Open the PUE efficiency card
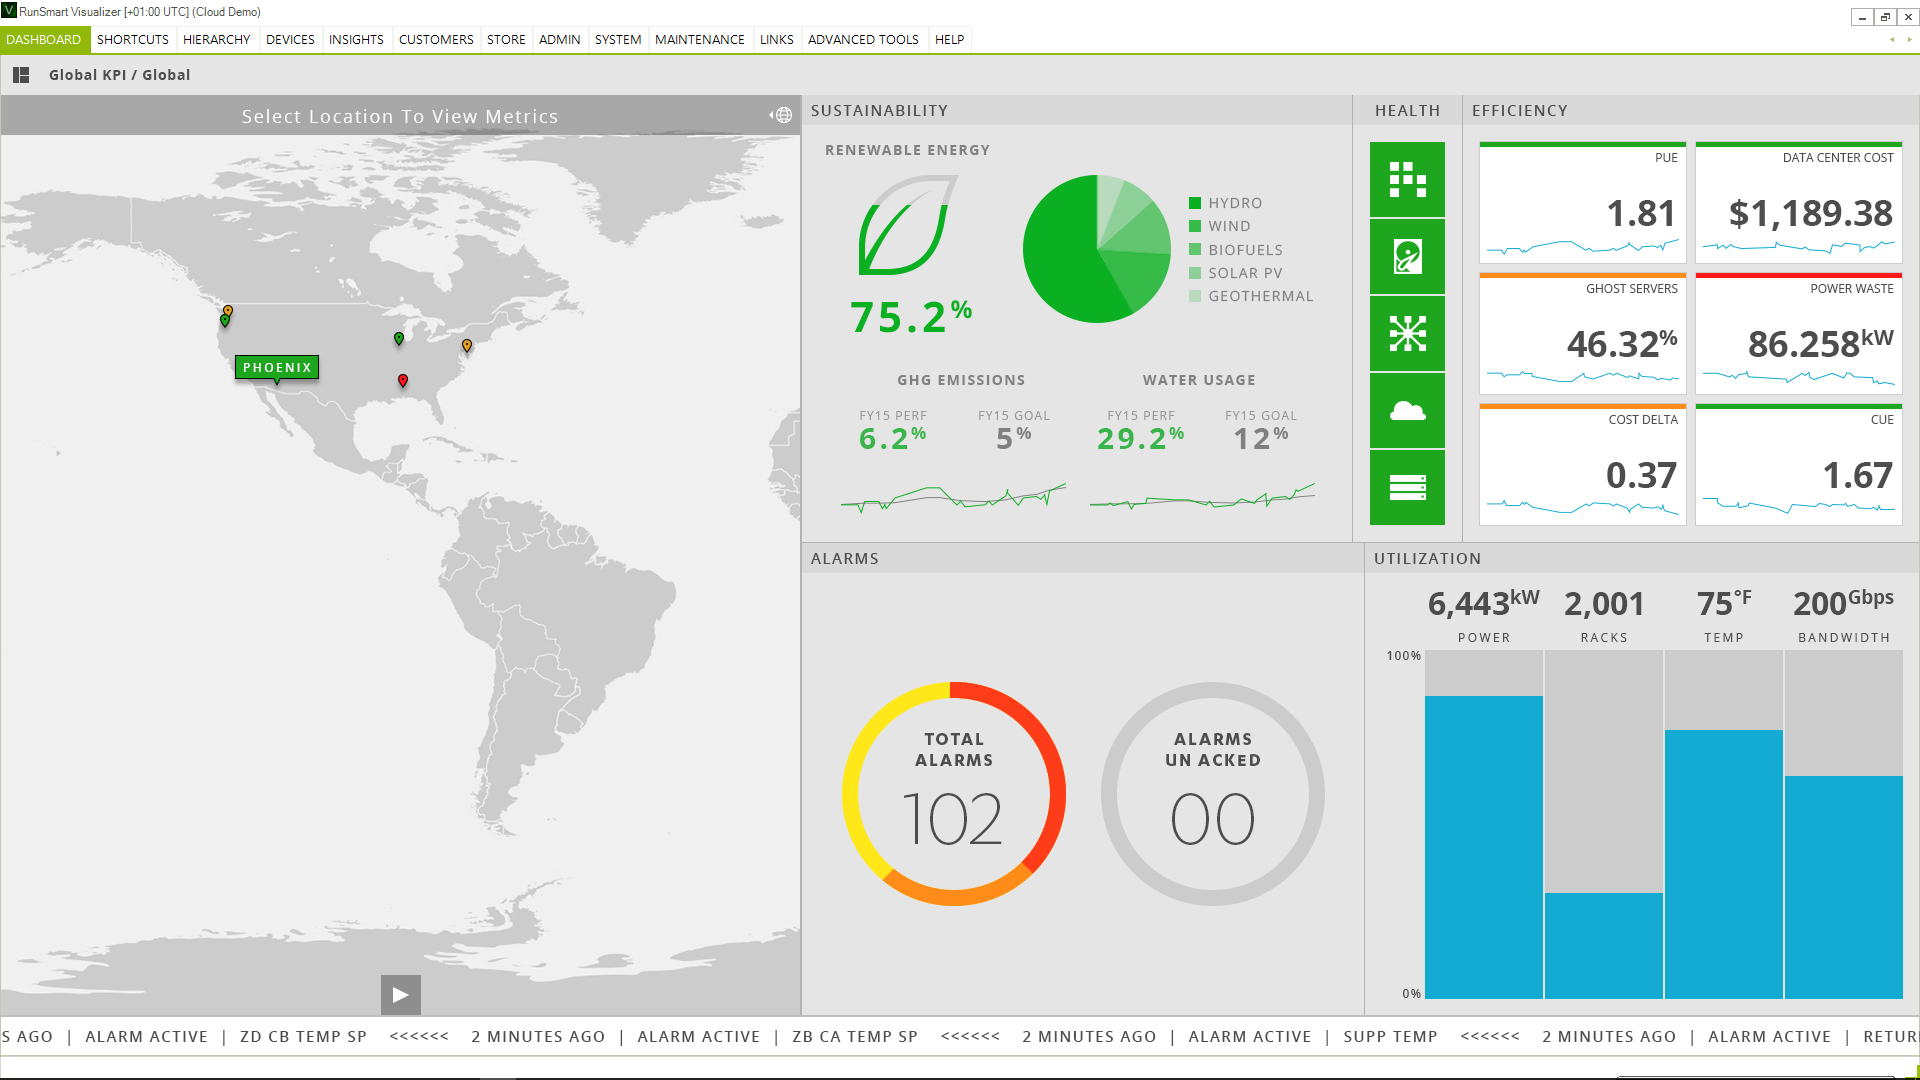1920x1080 pixels. (x=1582, y=203)
